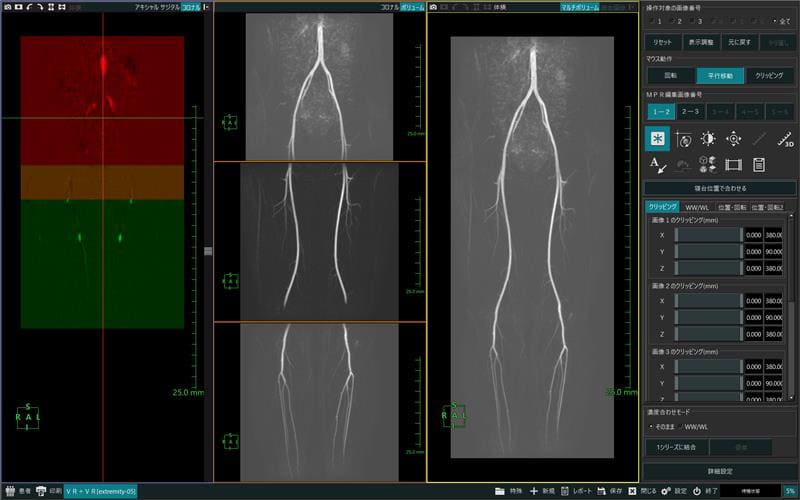This screenshot has width=800, height=500.
Task: Select the text annotation arrow tool
Action: pyautogui.click(x=658, y=165)
